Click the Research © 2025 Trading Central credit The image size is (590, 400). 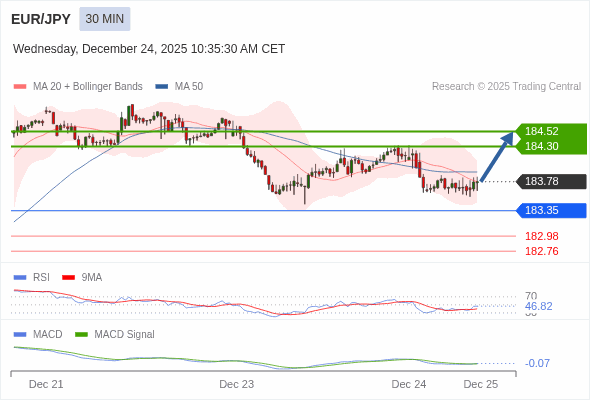pos(506,87)
